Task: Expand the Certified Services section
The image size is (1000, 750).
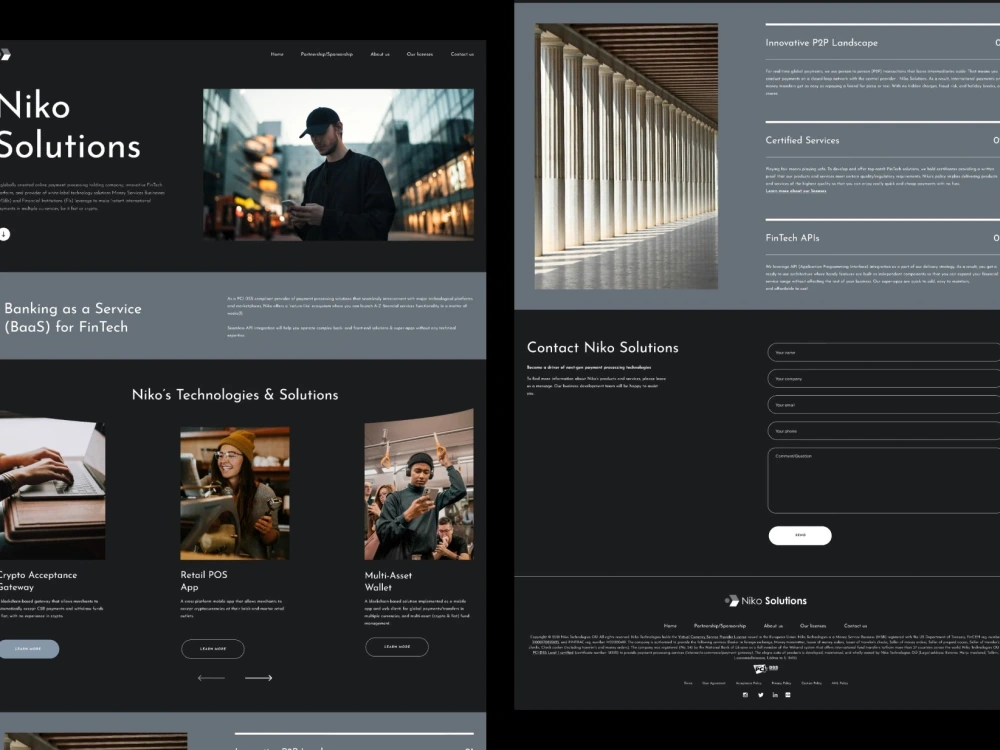Action: (883, 140)
